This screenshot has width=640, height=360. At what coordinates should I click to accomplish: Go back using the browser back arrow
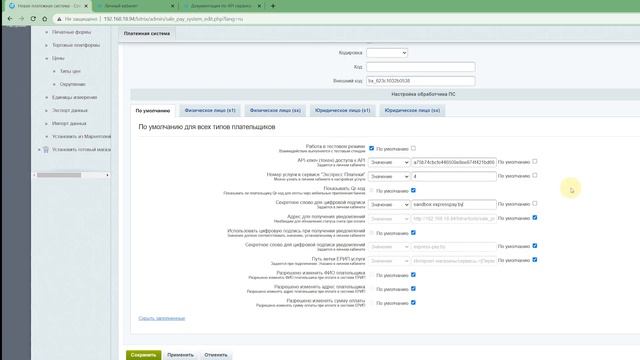[x=10, y=19]
